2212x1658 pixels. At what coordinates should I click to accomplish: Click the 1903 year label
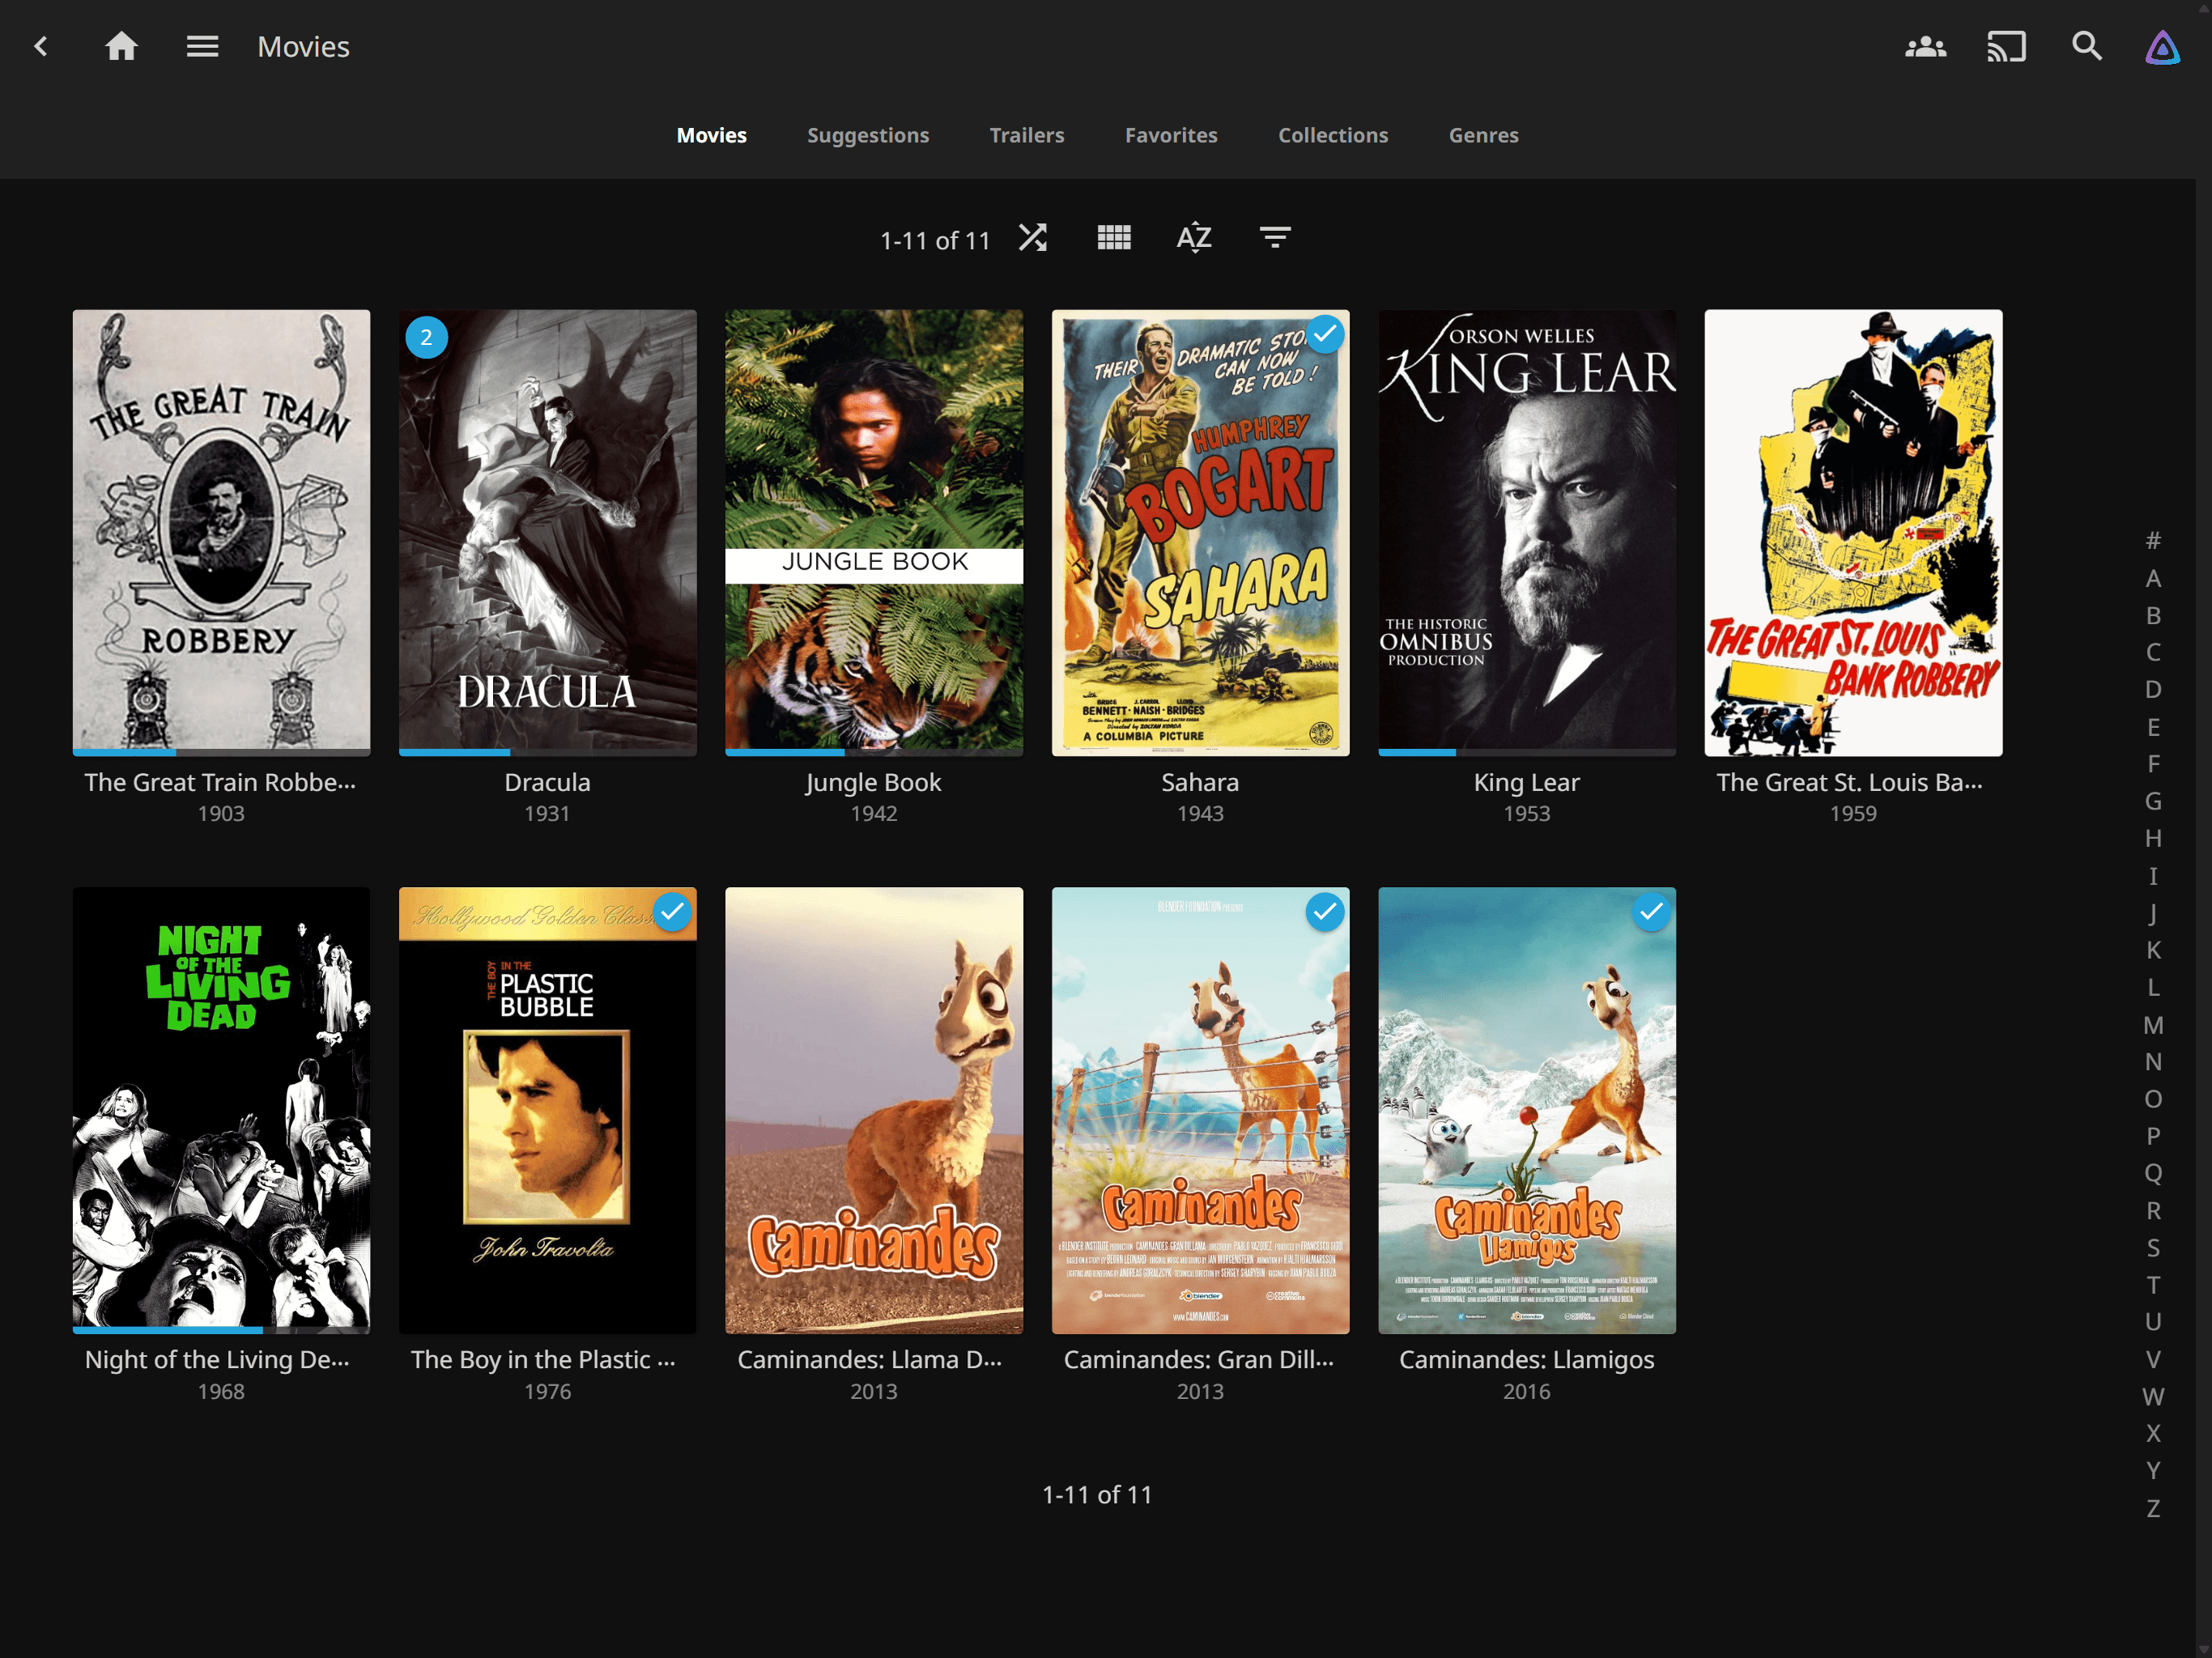[x=221, y=814]
